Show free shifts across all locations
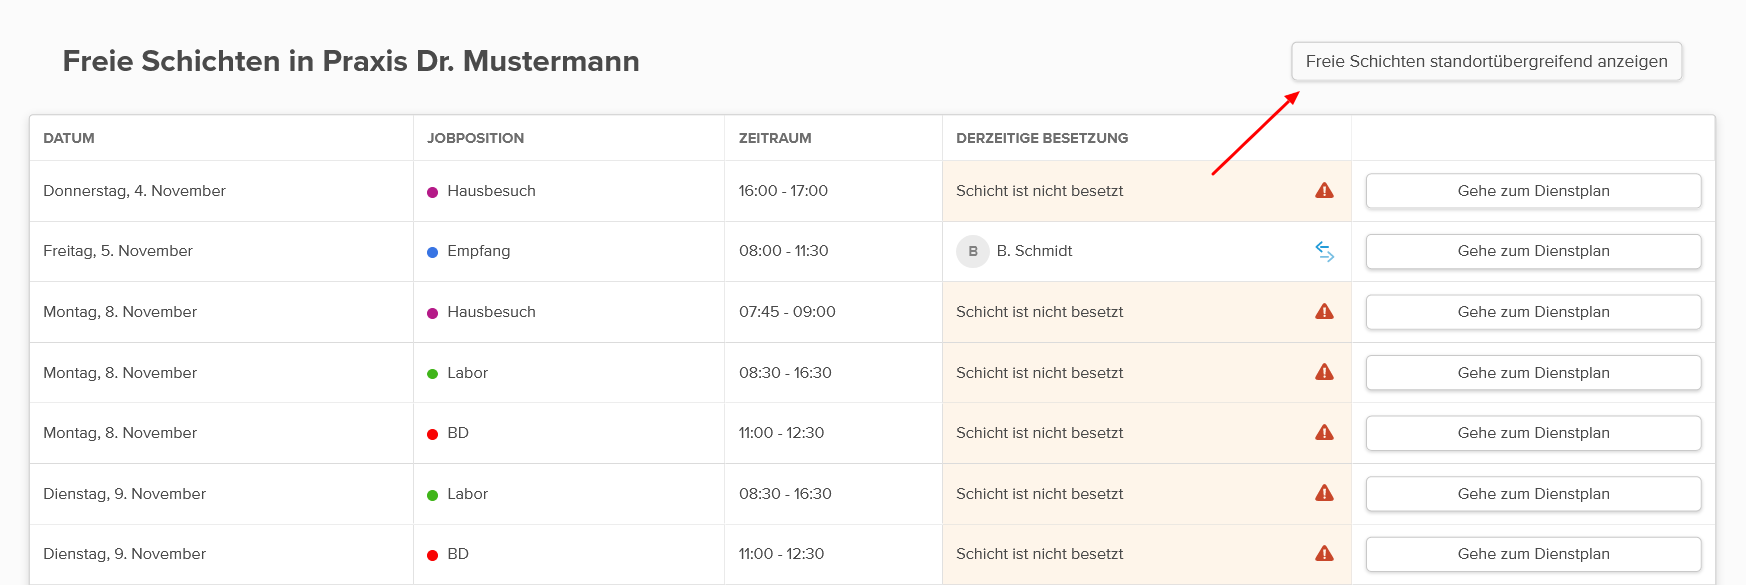The width and height of the screenshot is (1746, 585). (1486, 61)
